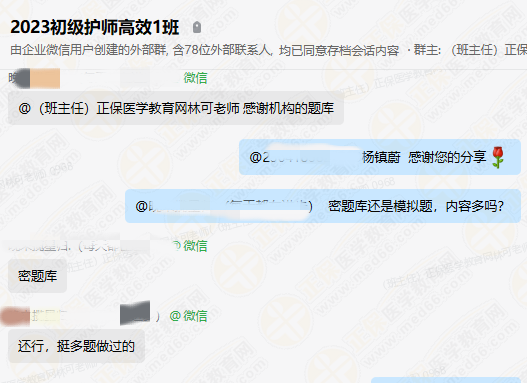Click the blurred @ mention in the 内容多吗 message
The width and height of the screenshot is (527, 383).
pyautogui.click(x=224, y=206)
